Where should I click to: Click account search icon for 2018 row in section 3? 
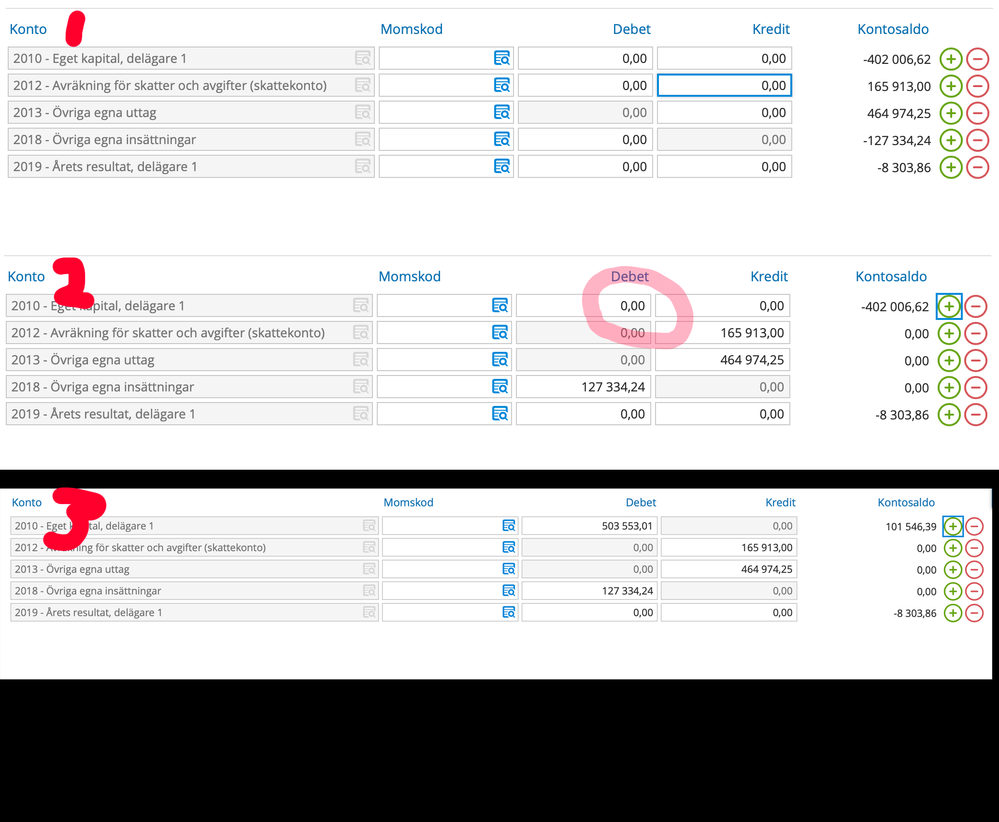click(x=369, y=591)
